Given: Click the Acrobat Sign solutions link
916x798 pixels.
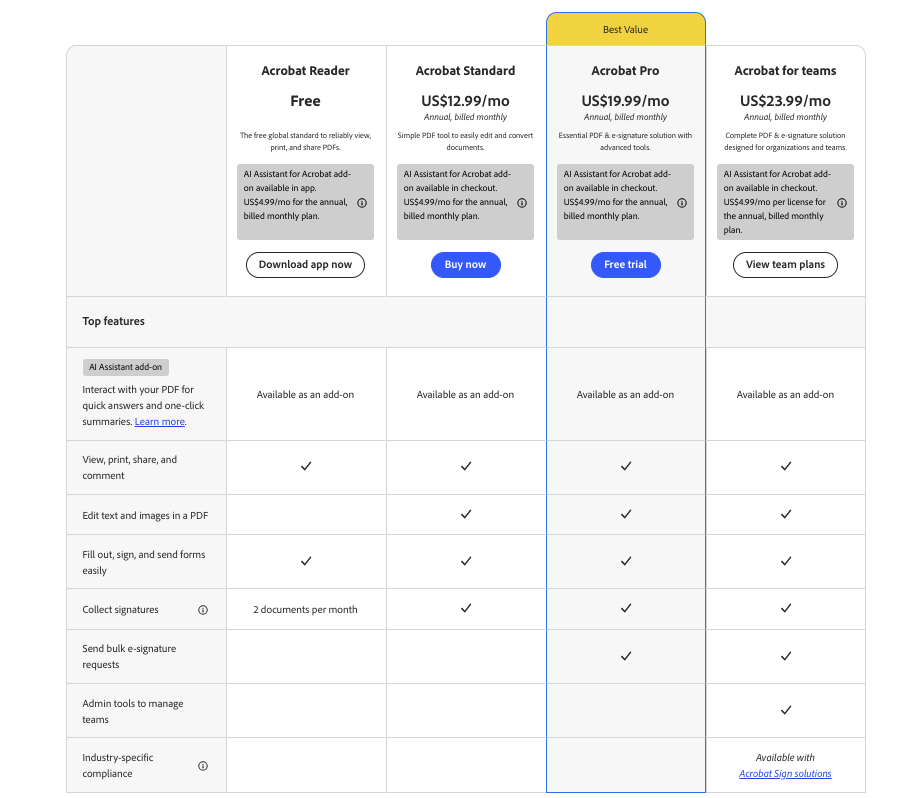Looking at the screenshot, I should pos(785,773).
